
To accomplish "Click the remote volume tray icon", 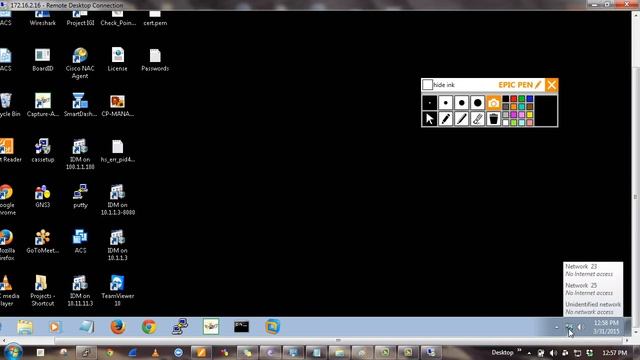I will (580, 327).
